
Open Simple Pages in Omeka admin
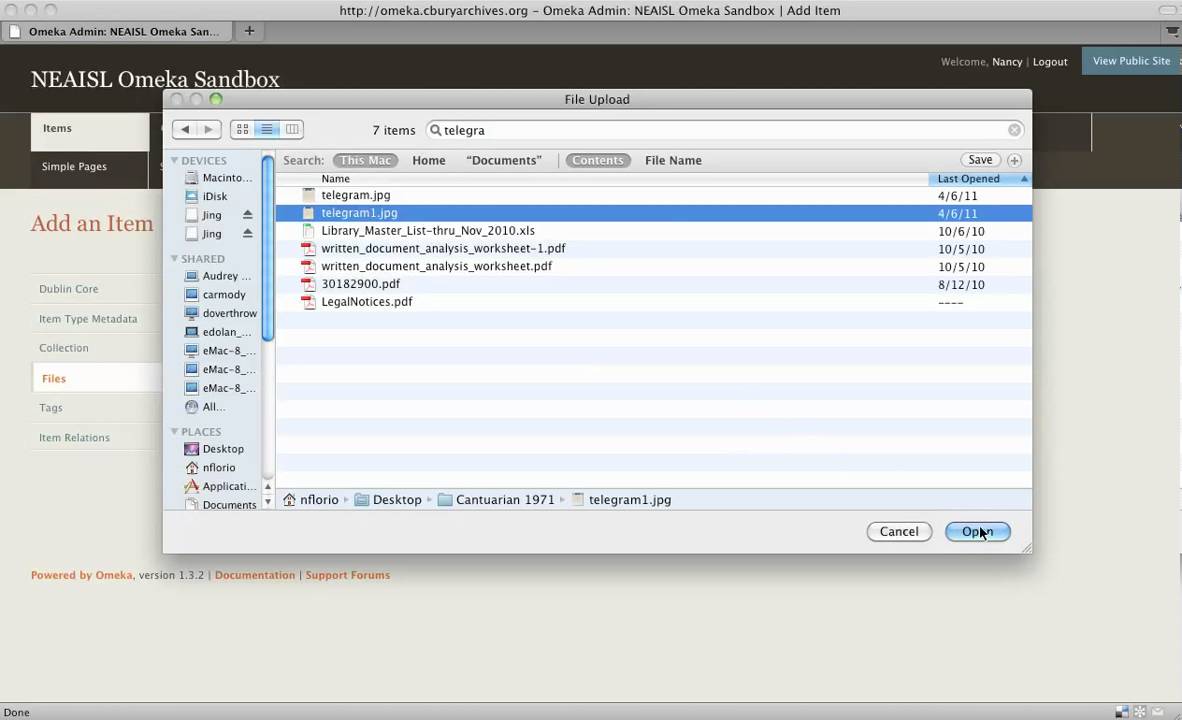(74, 167)
